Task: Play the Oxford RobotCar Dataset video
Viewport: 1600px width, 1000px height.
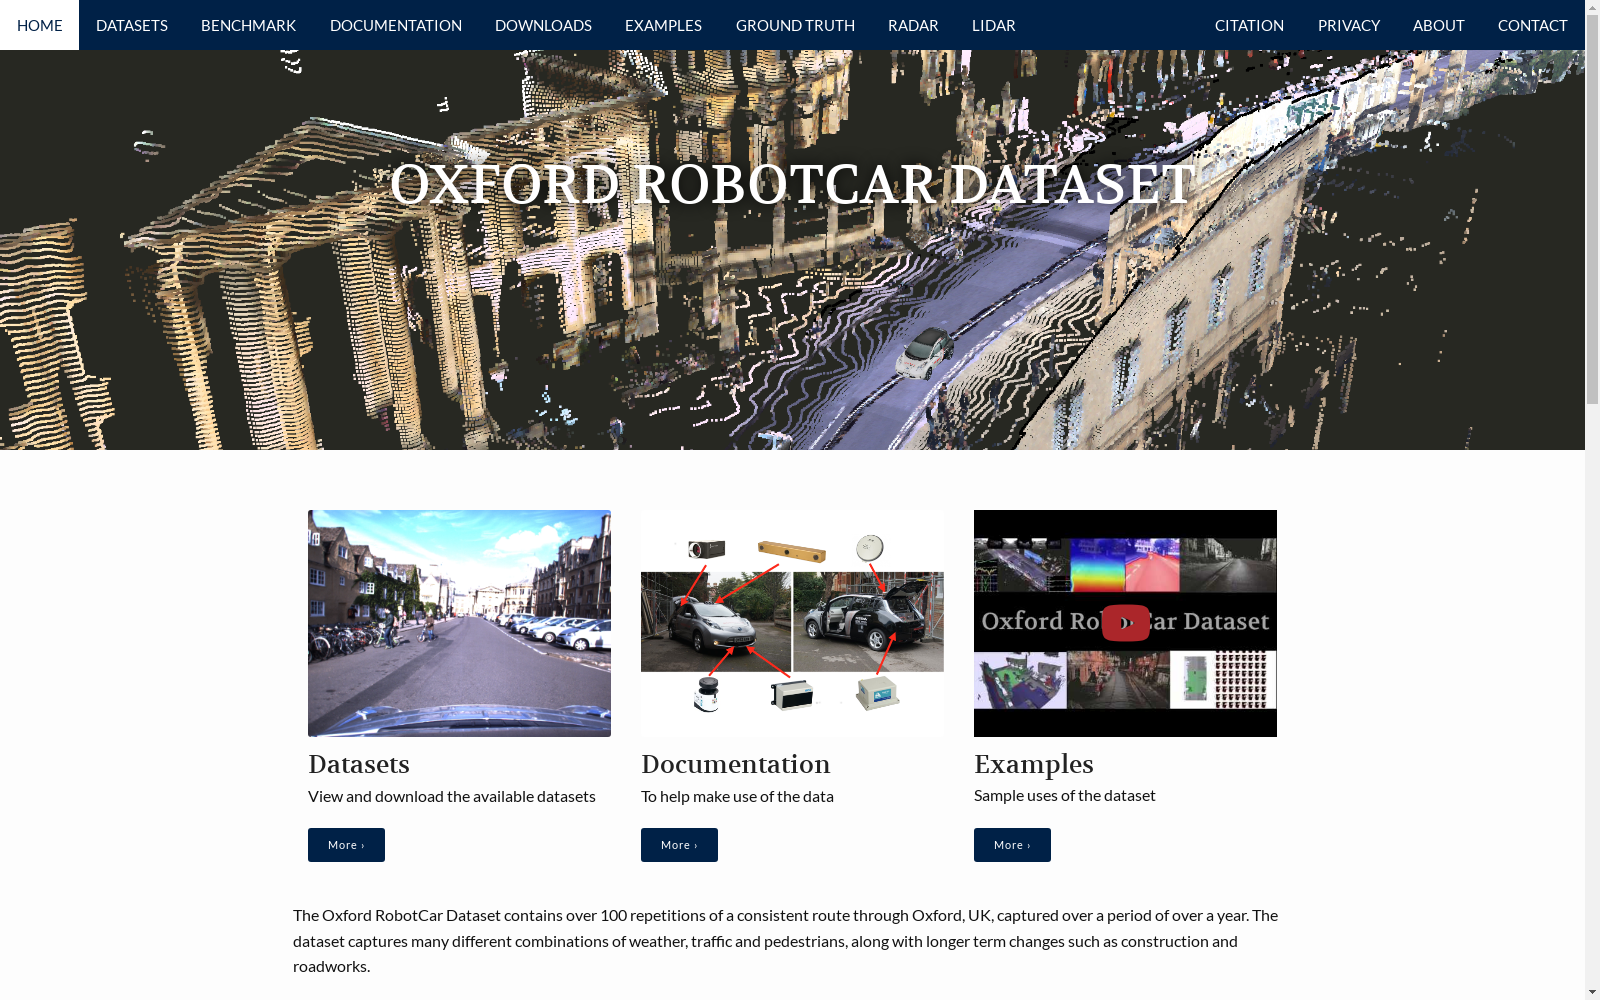Action: [1125, 623]
